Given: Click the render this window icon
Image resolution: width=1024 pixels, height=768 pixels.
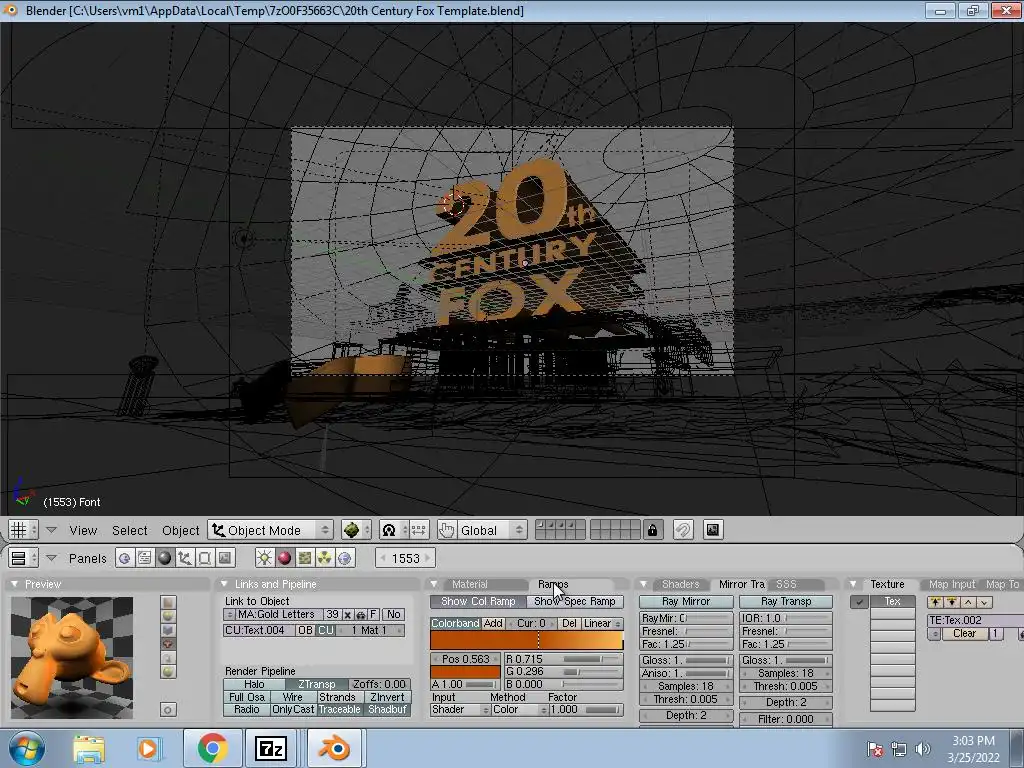Looking at the screenshot, I should click(712, 530).
